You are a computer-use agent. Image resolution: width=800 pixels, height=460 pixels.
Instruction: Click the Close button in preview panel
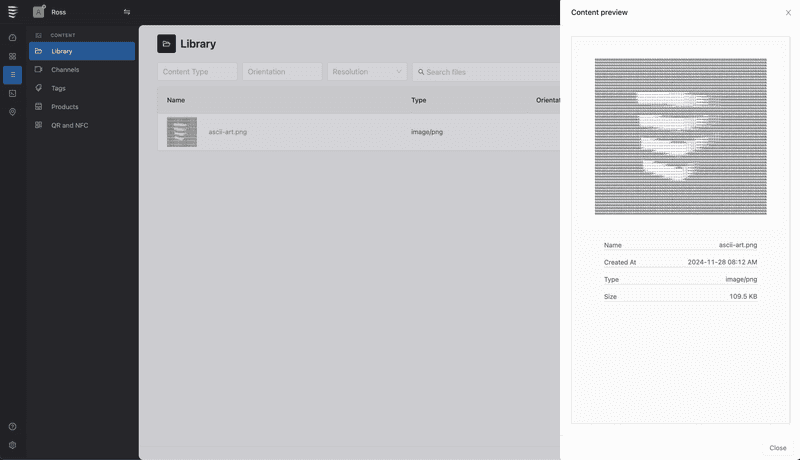pos(777,448)
